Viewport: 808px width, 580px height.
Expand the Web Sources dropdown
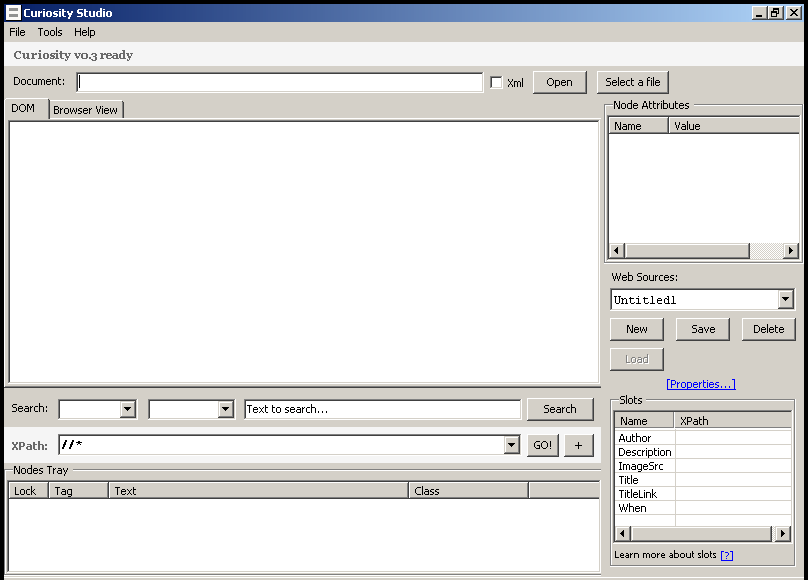click(785, 299)
